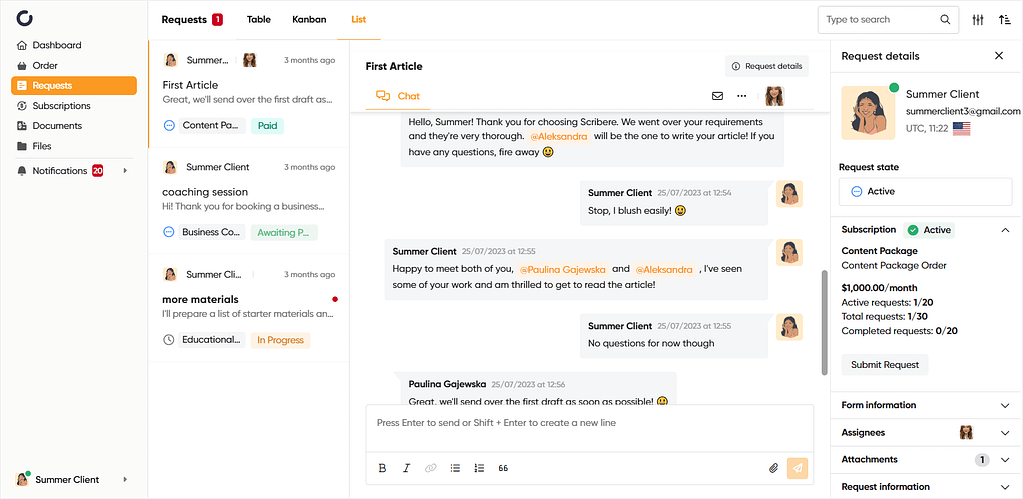Viewport: 1023px width, 499px height.
Task: Close the Request details panel
Action: (x=999, y=56)
